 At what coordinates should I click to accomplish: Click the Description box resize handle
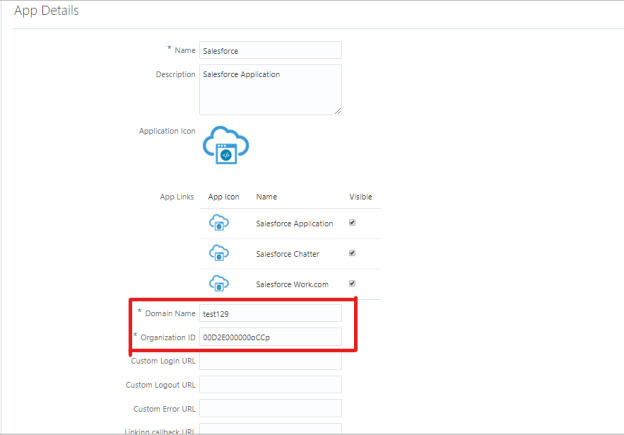338,111
